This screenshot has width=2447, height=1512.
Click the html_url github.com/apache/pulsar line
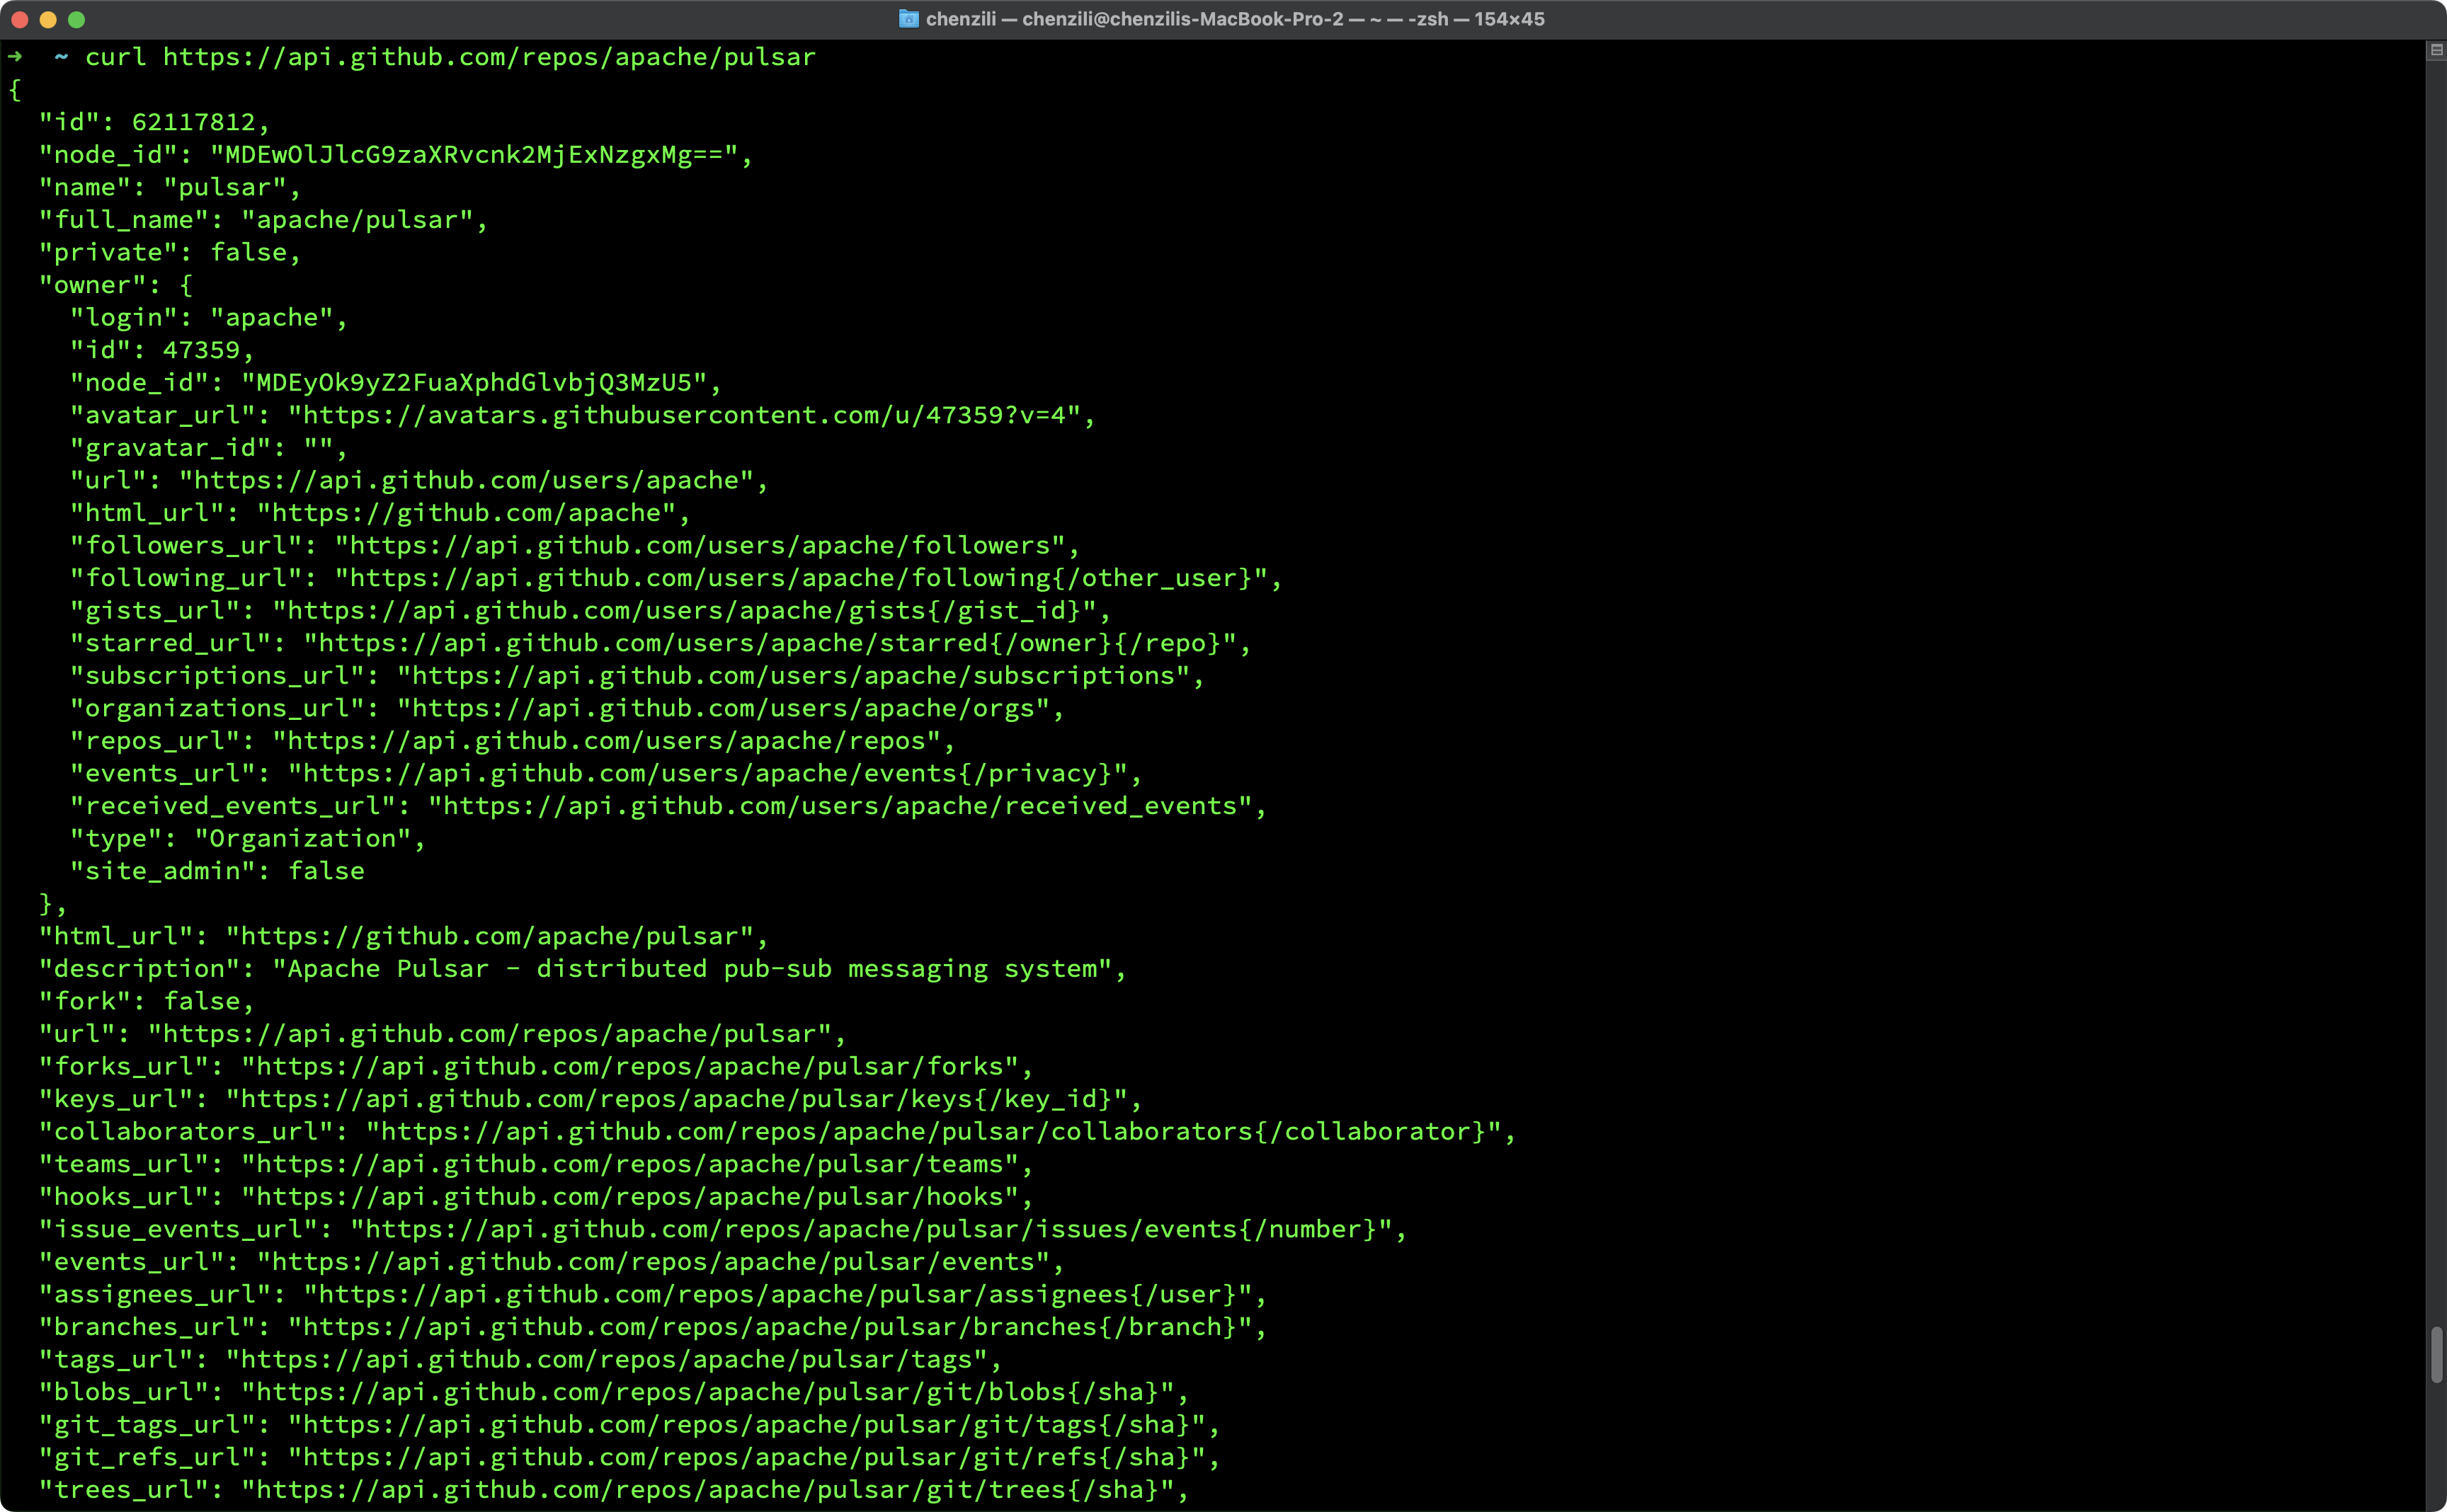point(403,936)
